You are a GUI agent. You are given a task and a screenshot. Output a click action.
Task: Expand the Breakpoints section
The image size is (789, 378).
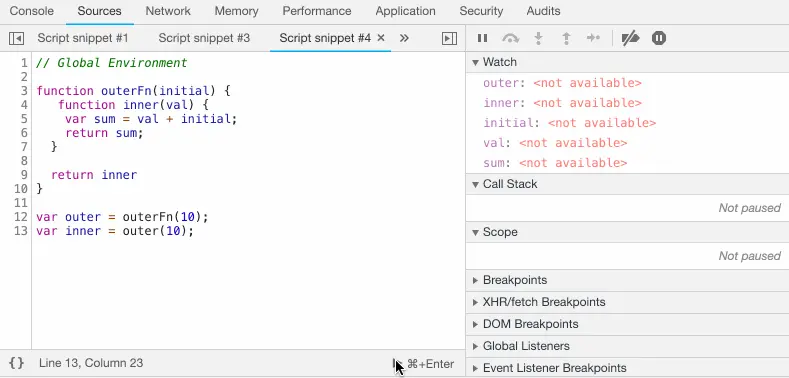coord(627,280)
